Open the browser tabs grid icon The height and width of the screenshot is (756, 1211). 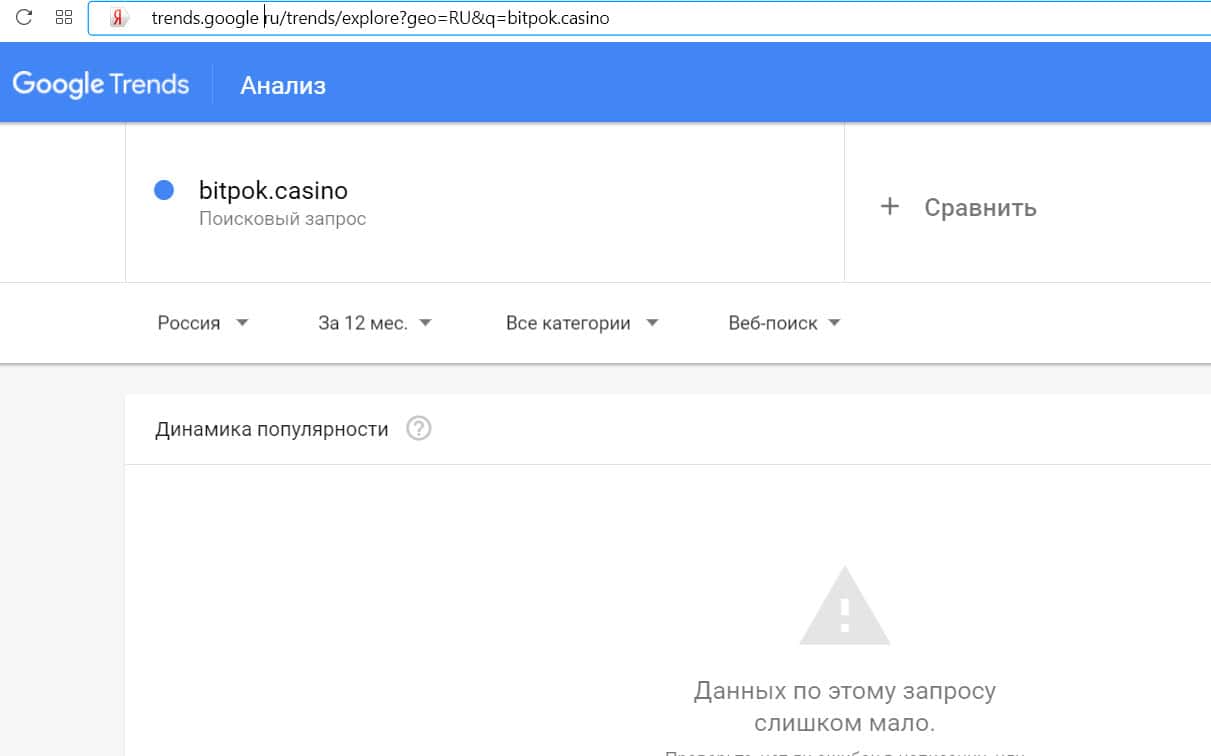[x=64, y=17]
